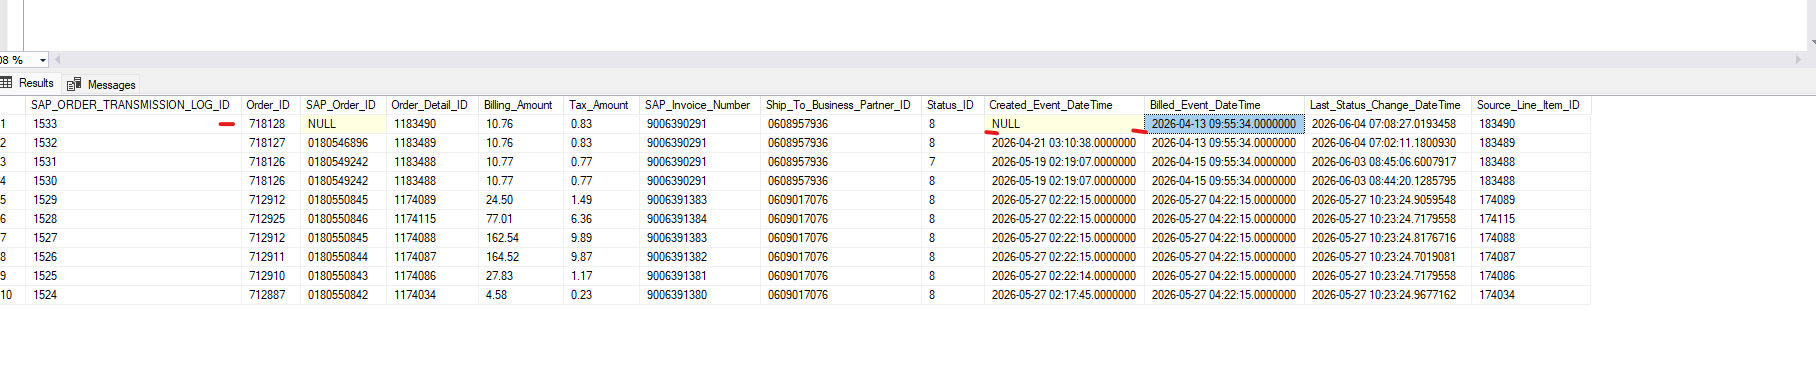Click SAP_Invoice_Number cell 9006391384

[x=700, y=219]
